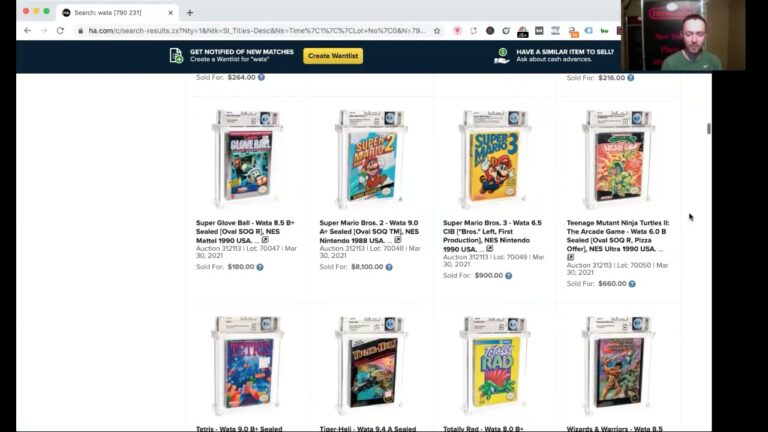Click help icon next to $900.00
The height and width of the screenshot is (432, 768).
[x=508, y=276]
